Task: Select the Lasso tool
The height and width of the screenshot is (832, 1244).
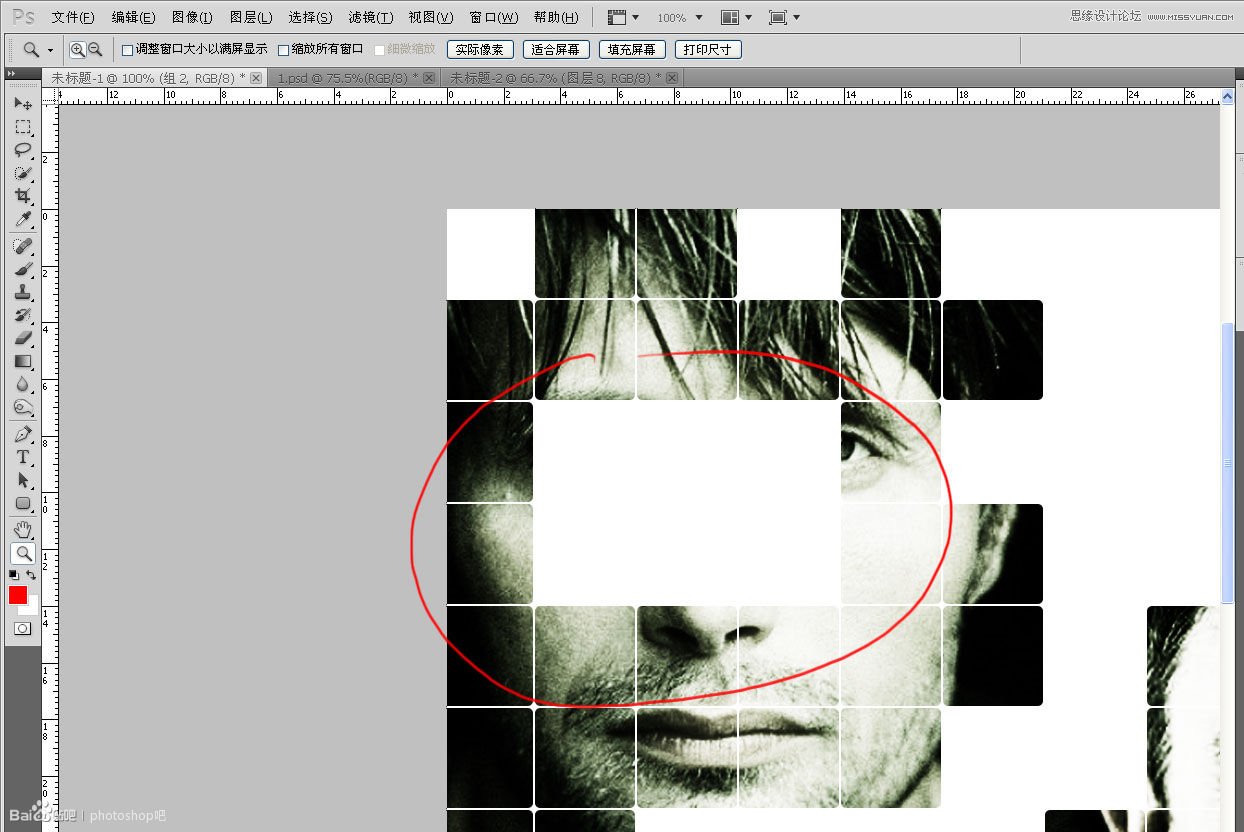Action: point(22,150)
